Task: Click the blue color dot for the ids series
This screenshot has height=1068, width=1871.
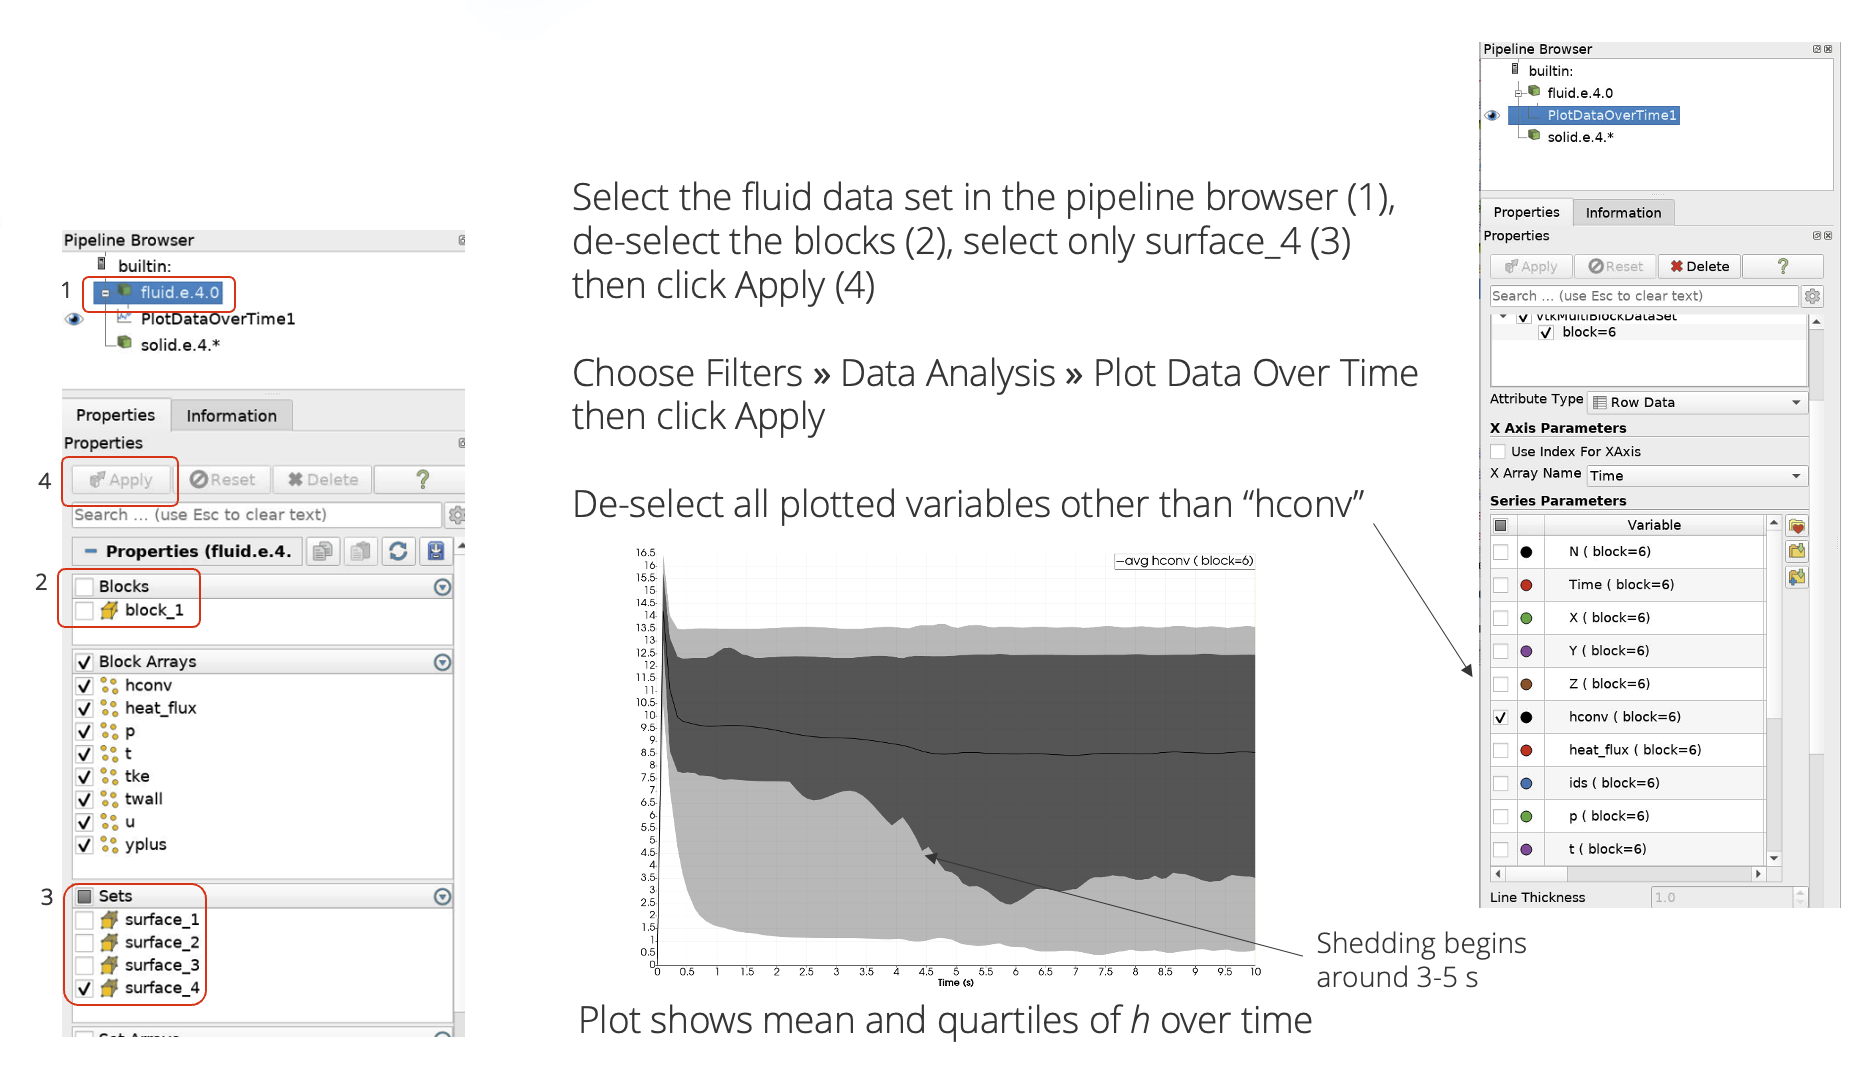Action: [1526, 783]
